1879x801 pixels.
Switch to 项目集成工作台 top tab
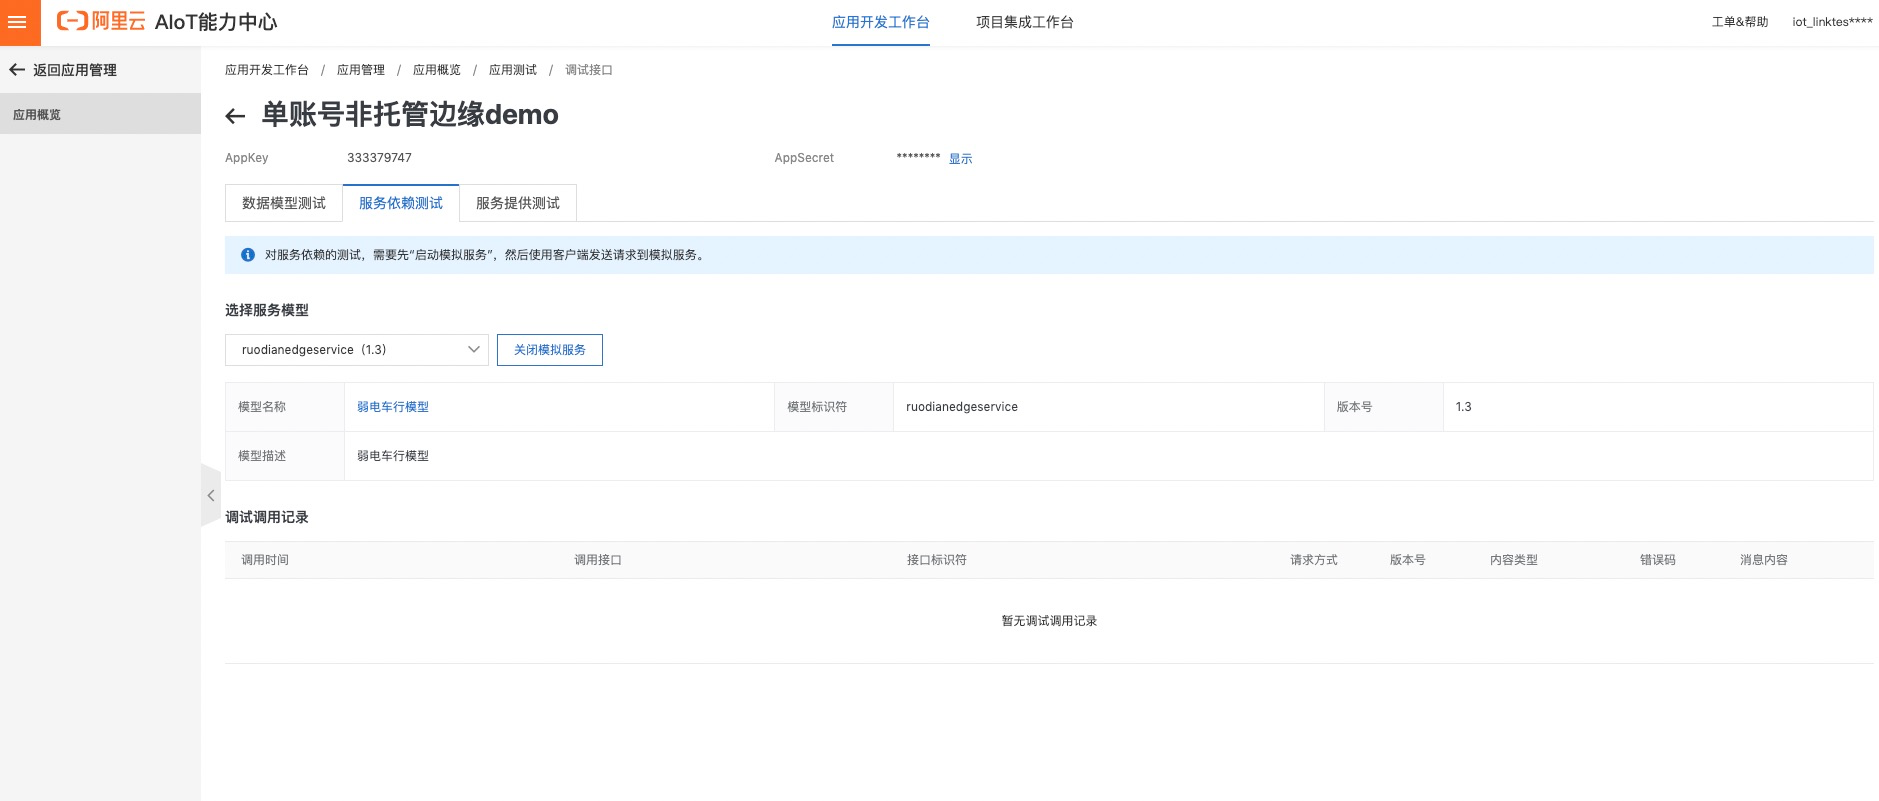click(1025, 22)
